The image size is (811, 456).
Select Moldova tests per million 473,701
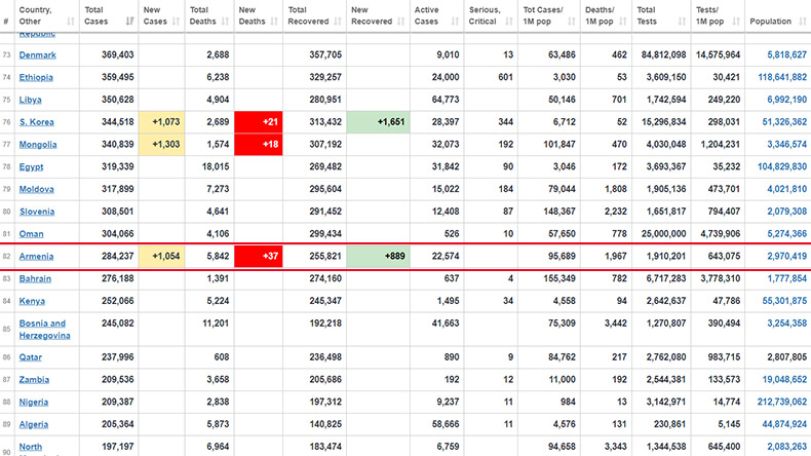coord(724,189)
